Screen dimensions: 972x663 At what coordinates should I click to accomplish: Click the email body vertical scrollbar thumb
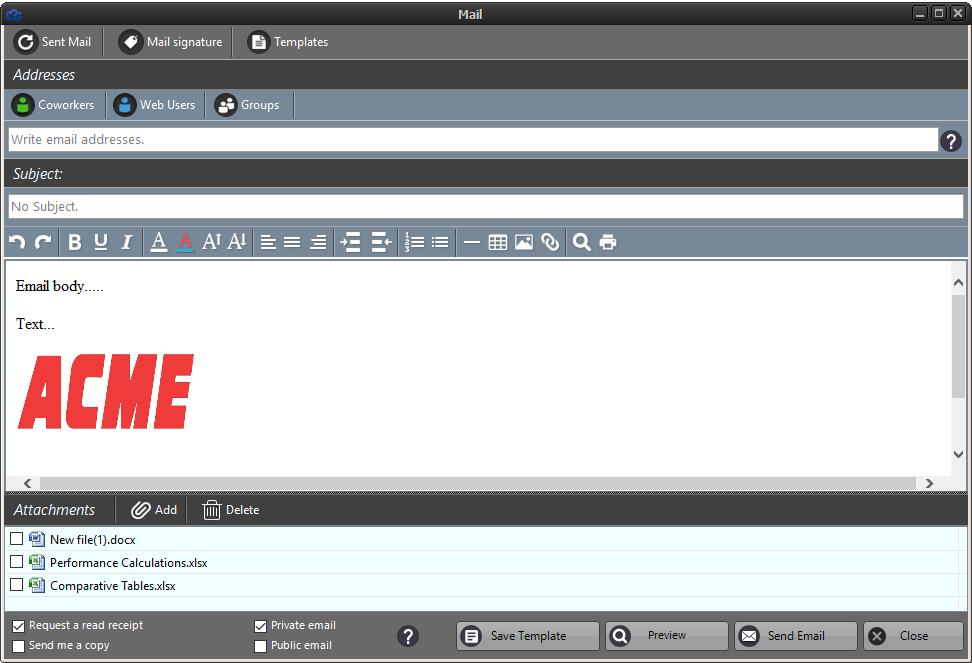(958, 346)
